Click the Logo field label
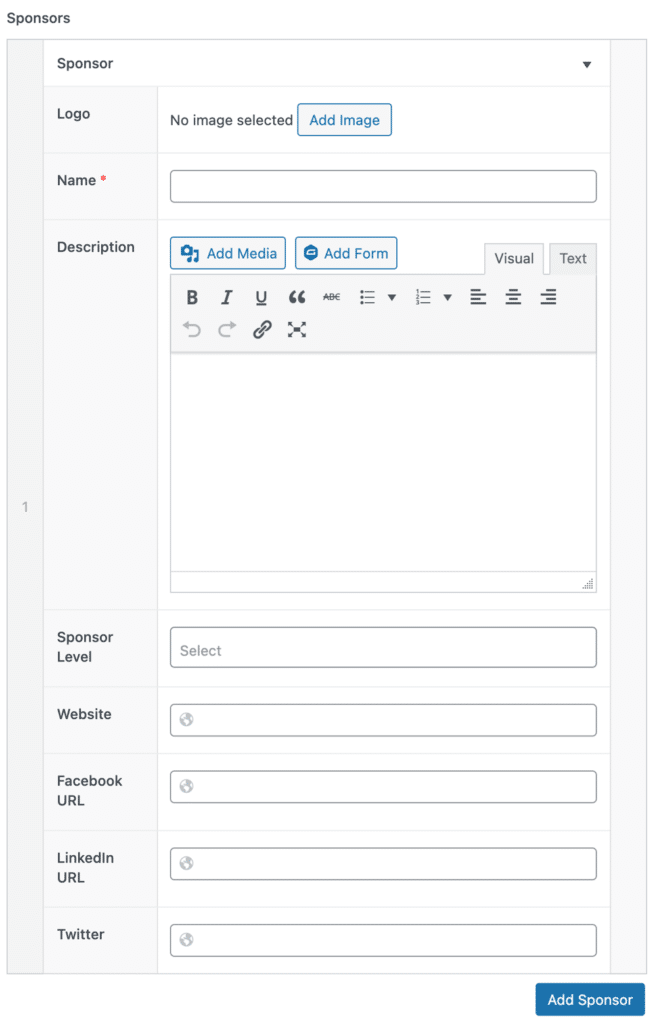Viewport: 657px width, 1024px height. coord(74,114)
